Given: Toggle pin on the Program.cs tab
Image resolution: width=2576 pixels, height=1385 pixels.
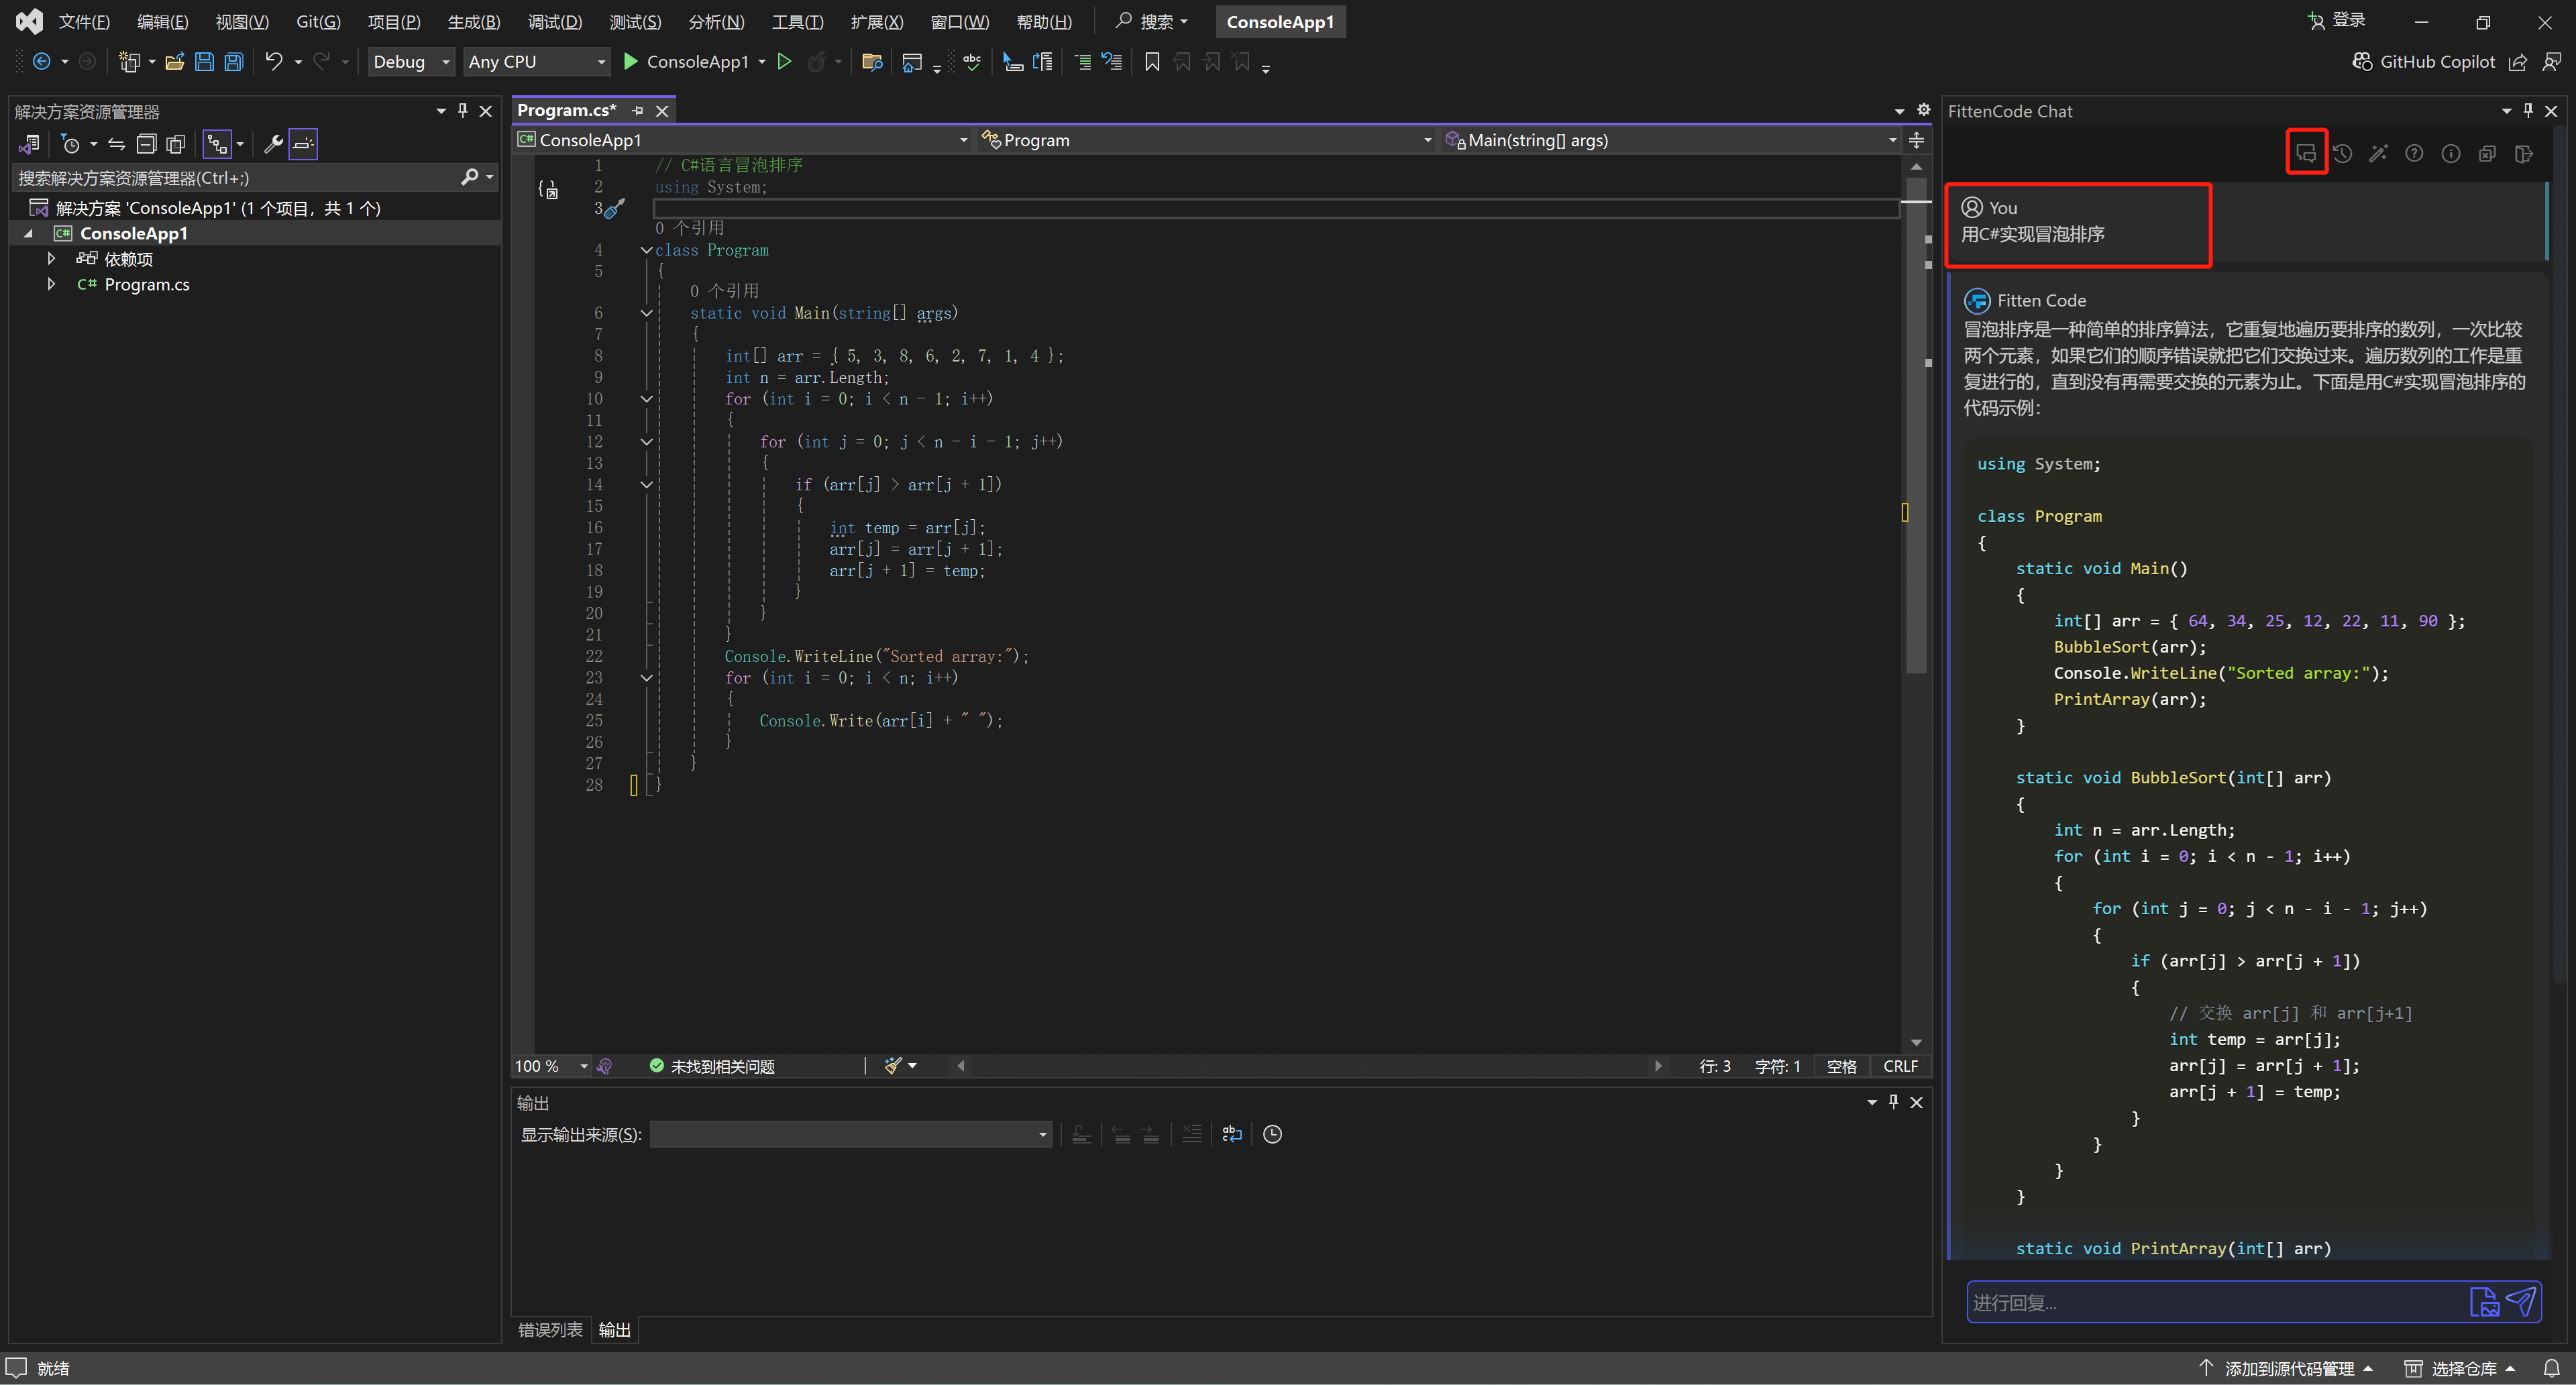Looking at the screenshot, I should click(637, 111).
